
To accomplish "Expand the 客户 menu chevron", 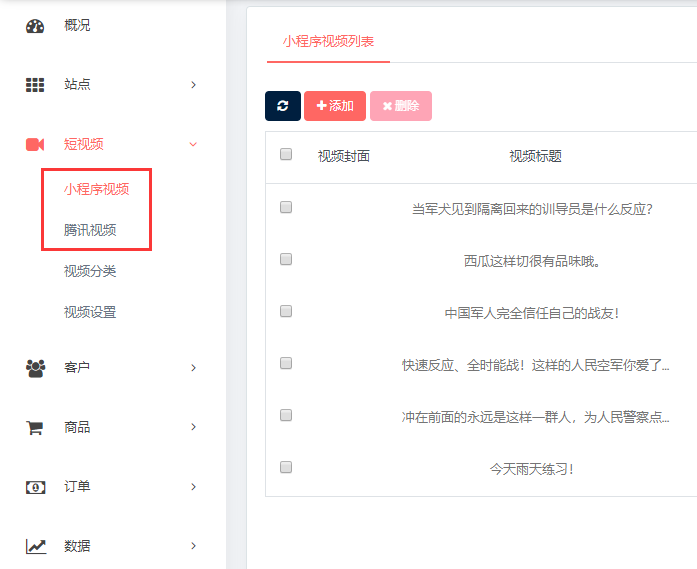I will pyautogui.click(x=193, y=368).
